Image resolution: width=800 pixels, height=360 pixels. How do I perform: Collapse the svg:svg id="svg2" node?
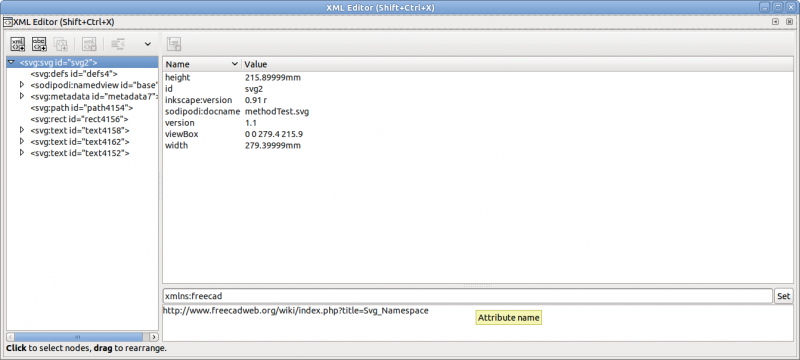pyautogui.click(x=11, y=62)
